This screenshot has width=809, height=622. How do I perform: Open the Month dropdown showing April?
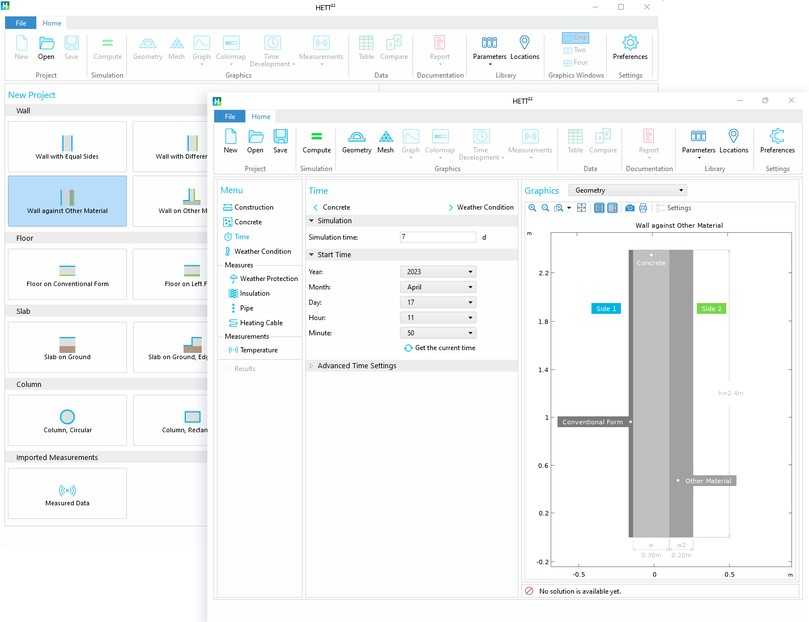pos(438,287)
